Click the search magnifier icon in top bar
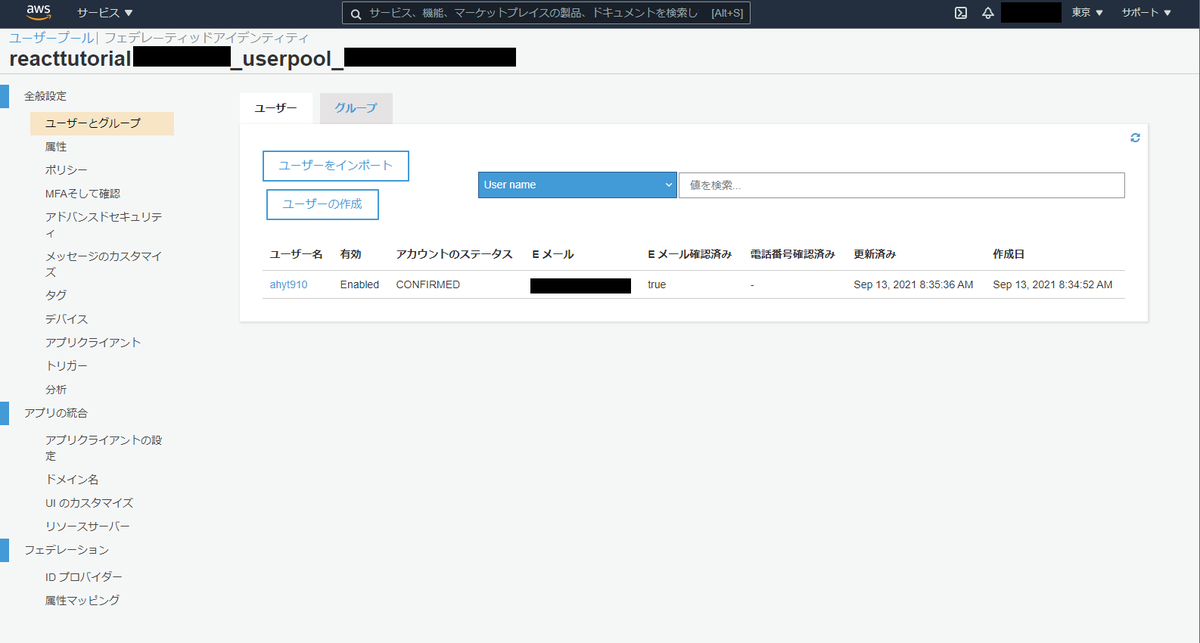The image size is (1200, 643). [355, 13]
